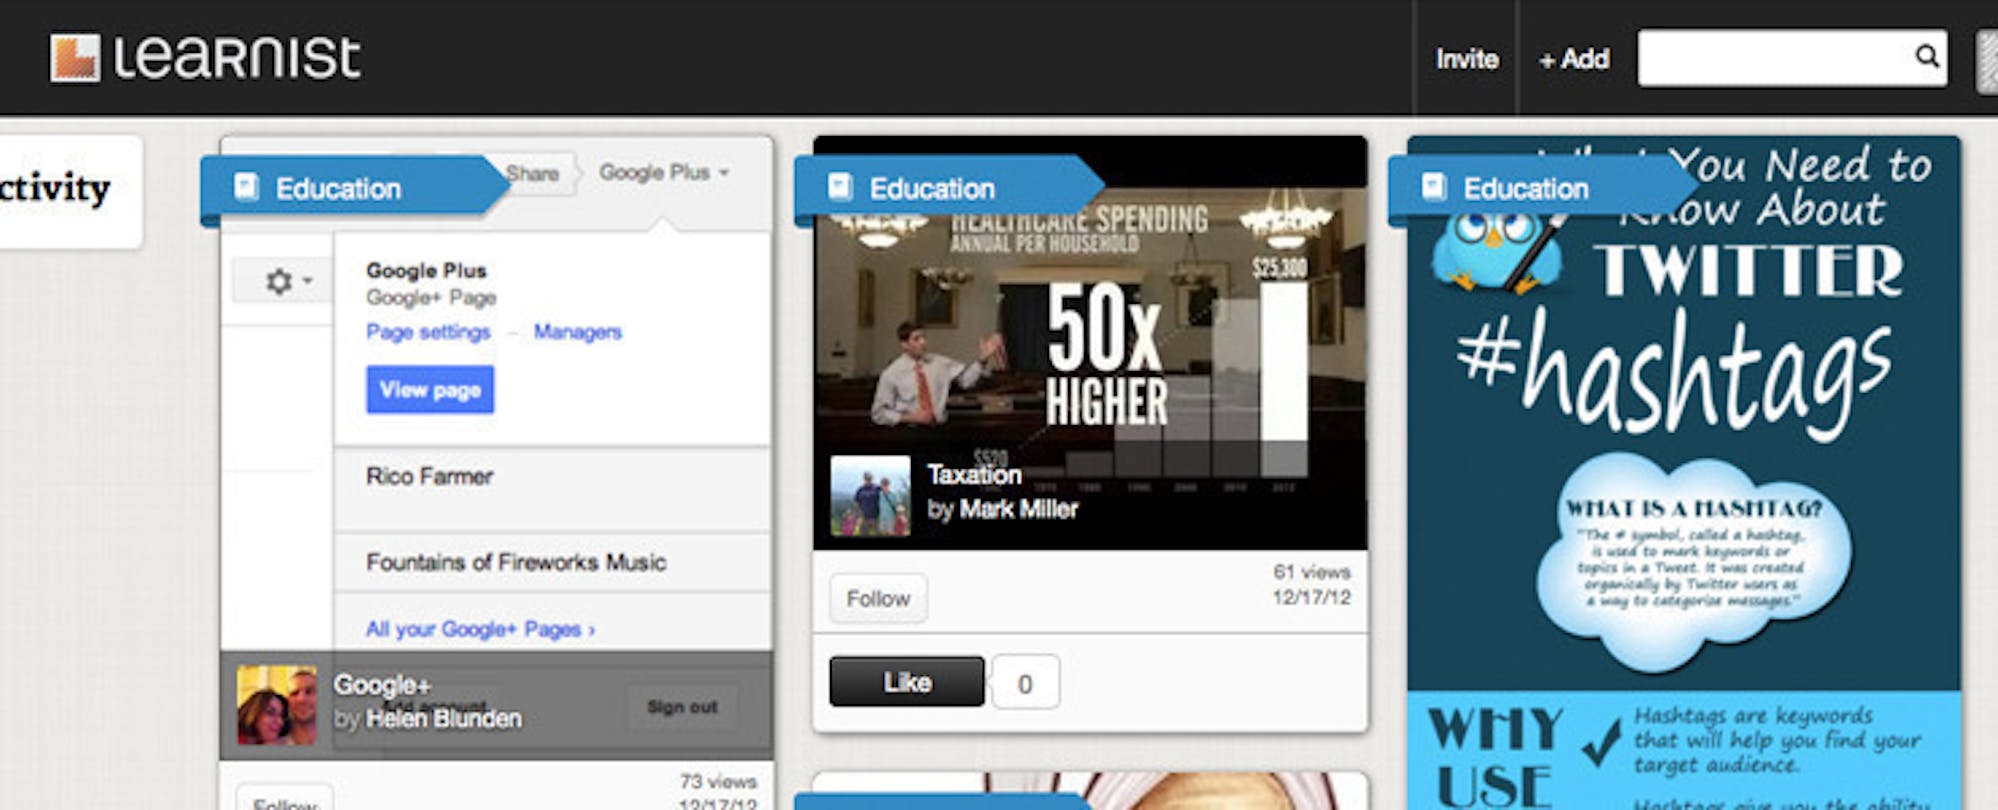Click Helen Blunden's avatar thumbnail
Viewport: 1998px width, 810px height.
point(277,705)
